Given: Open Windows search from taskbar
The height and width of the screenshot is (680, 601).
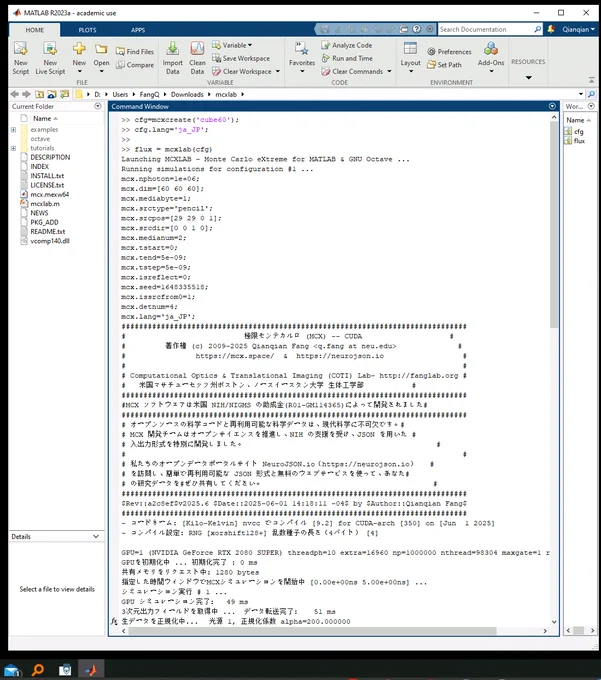Looking at the screenshot, I should [38, 670].
